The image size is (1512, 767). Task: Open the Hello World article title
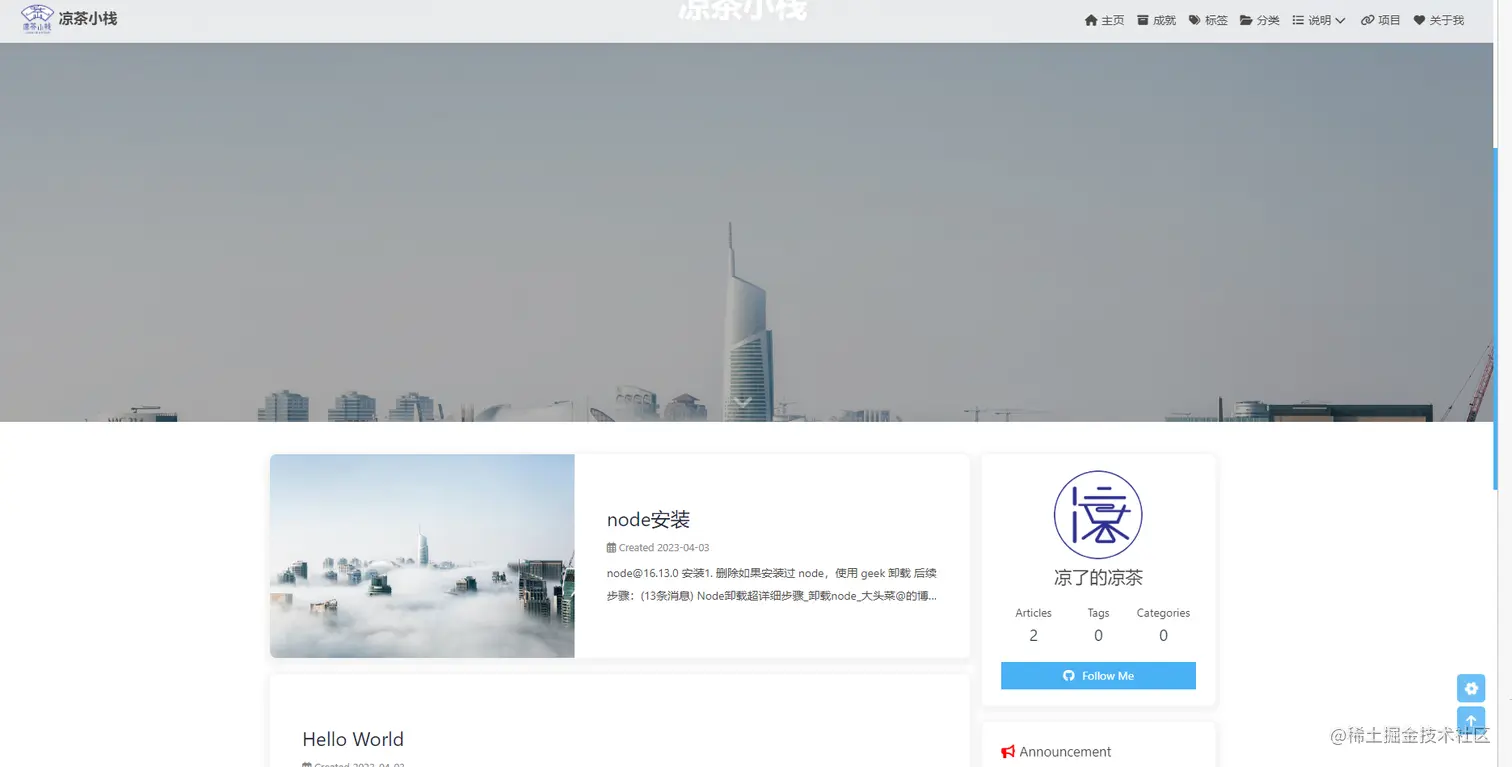353,740
